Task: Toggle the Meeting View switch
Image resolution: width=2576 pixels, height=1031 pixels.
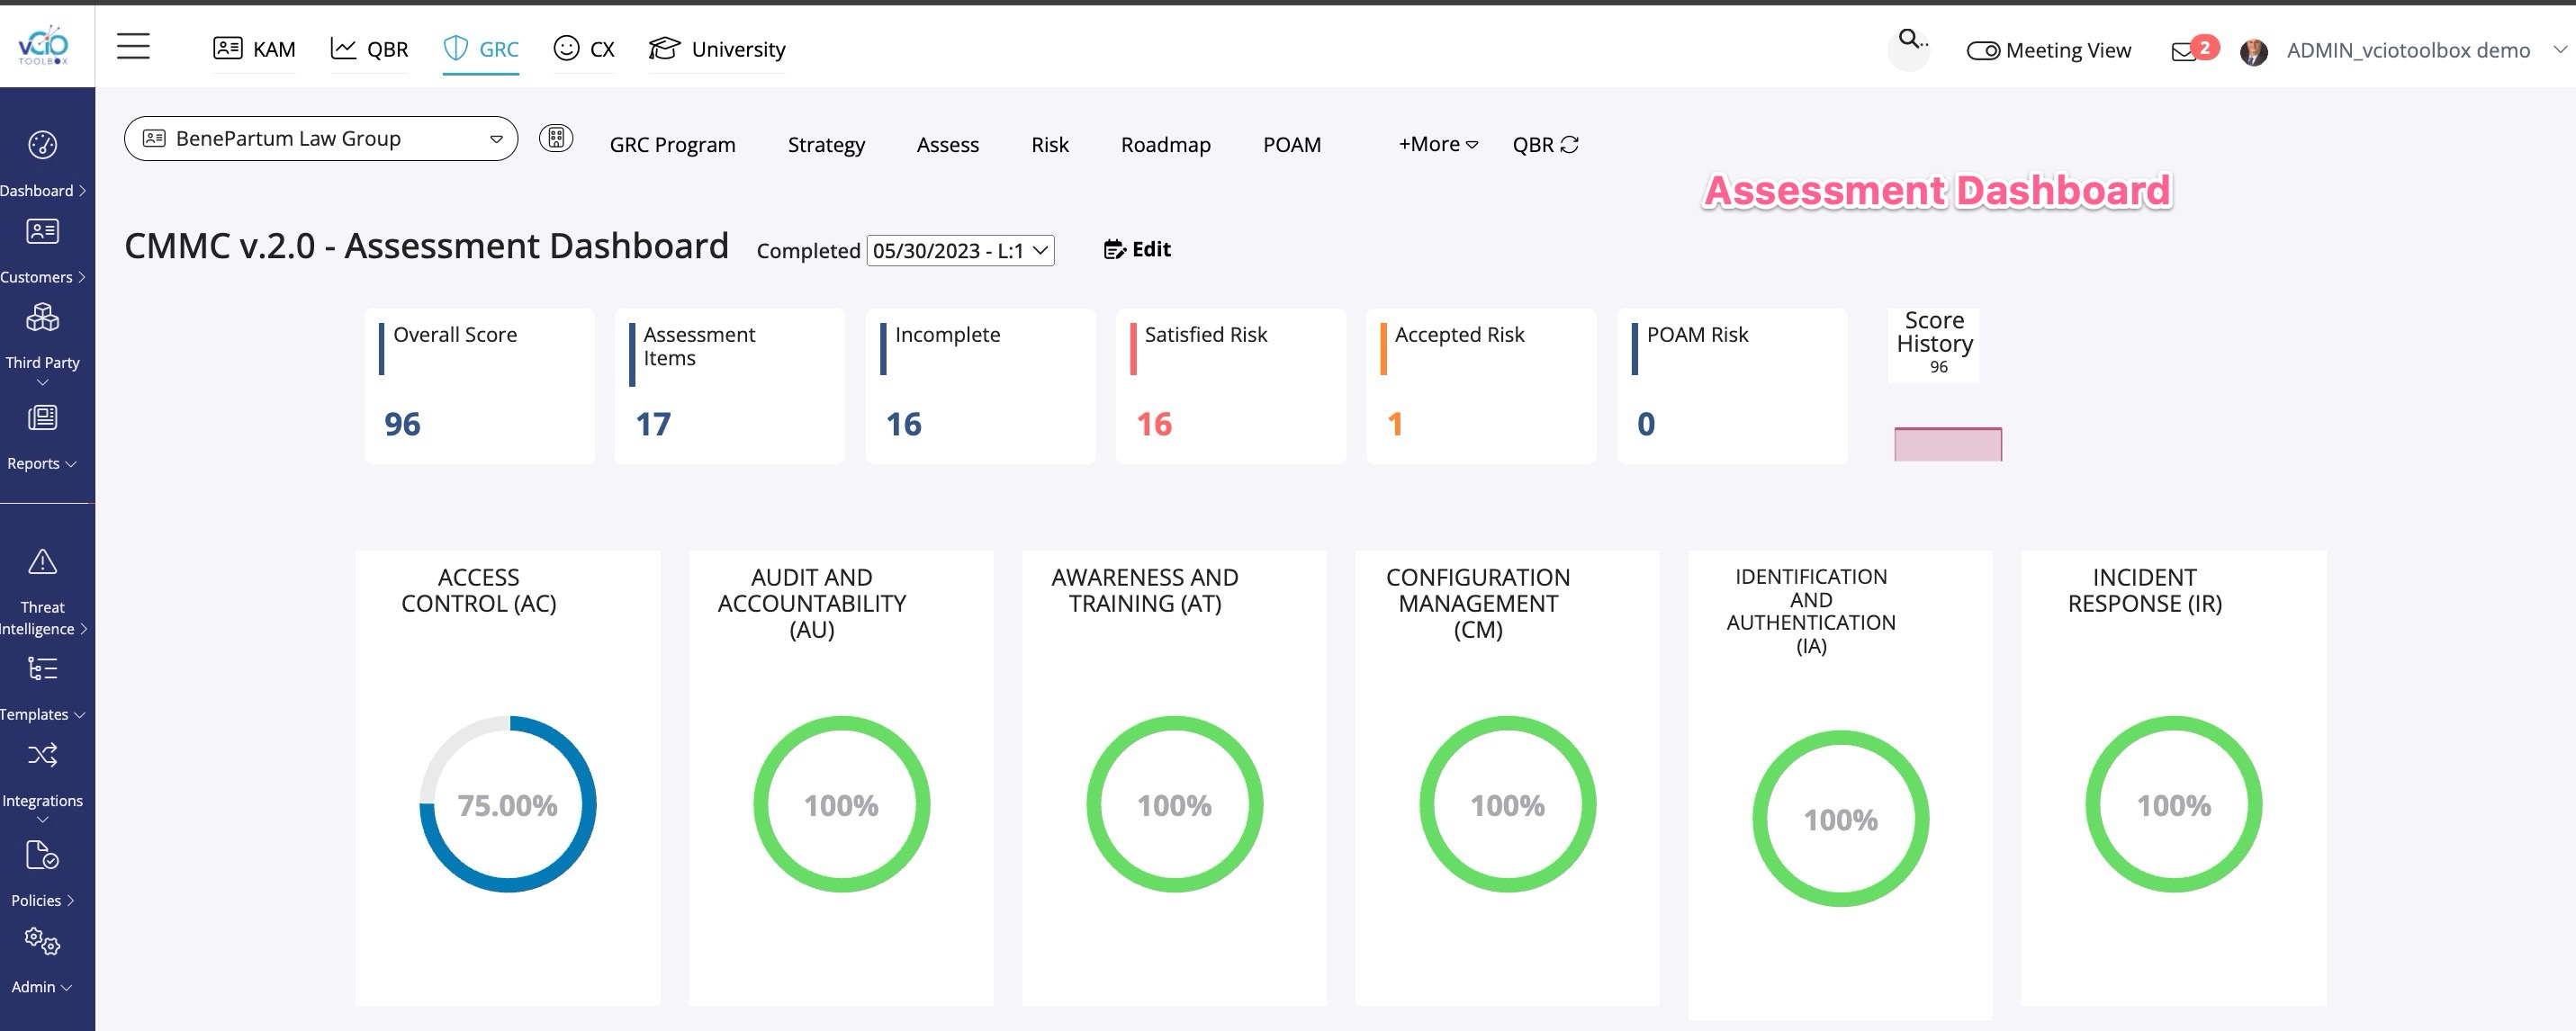Action: tap(1983, 51)
